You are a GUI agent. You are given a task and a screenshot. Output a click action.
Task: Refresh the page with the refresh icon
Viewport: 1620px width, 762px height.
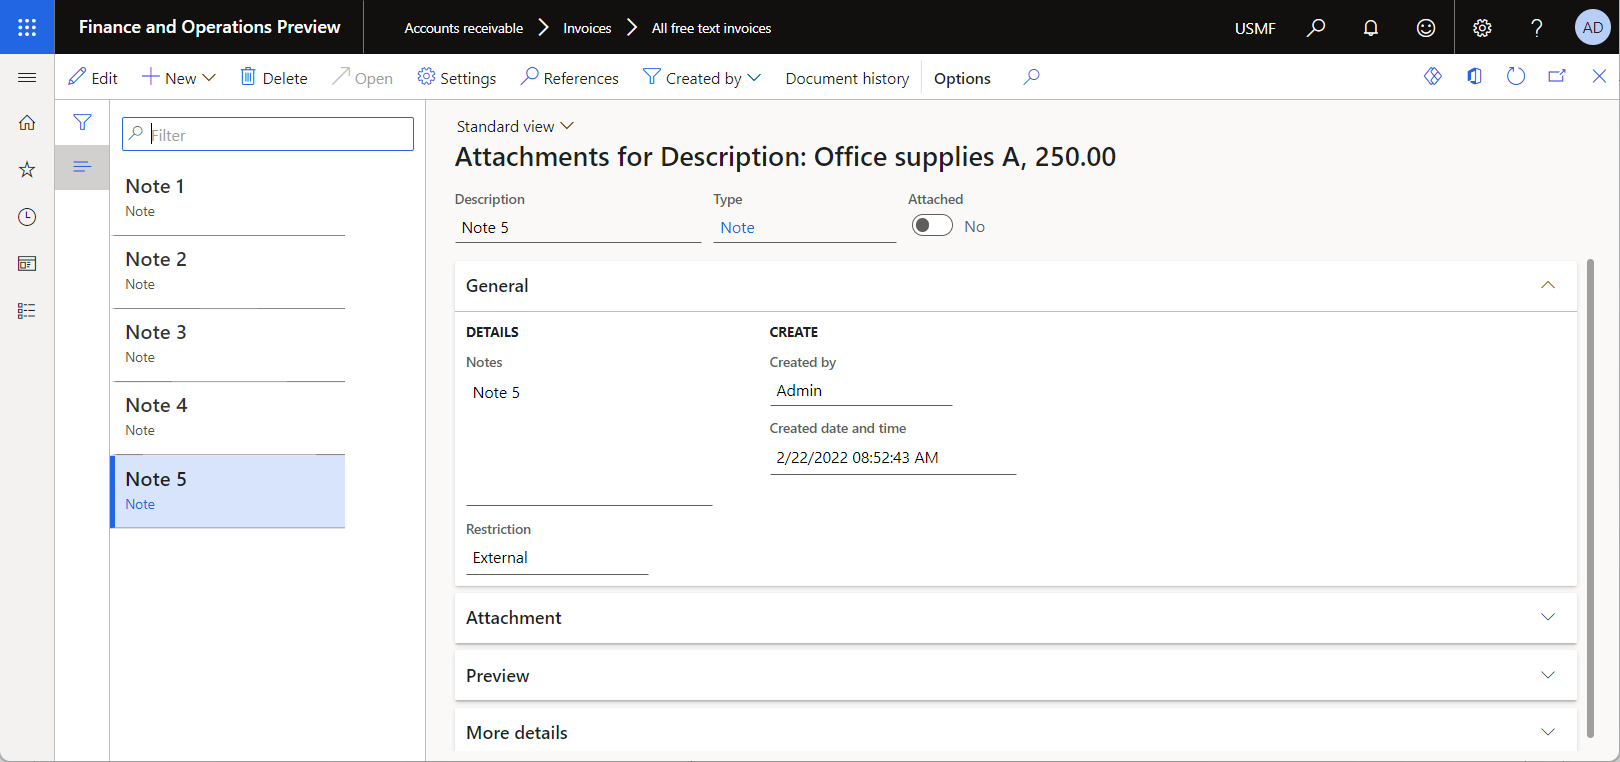click(1516, 77)
